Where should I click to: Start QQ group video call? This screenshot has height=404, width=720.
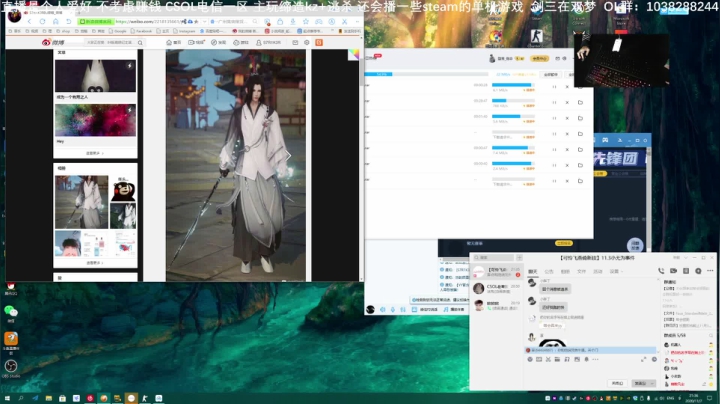tap(673, 271)
